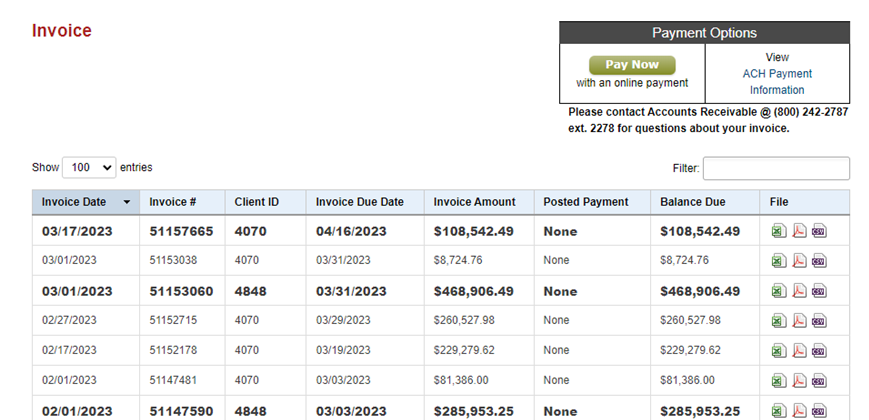The height and width of the screenshot is (420, 869).
Task: Sort by Posted Payment column header
Action: (586, 202)
